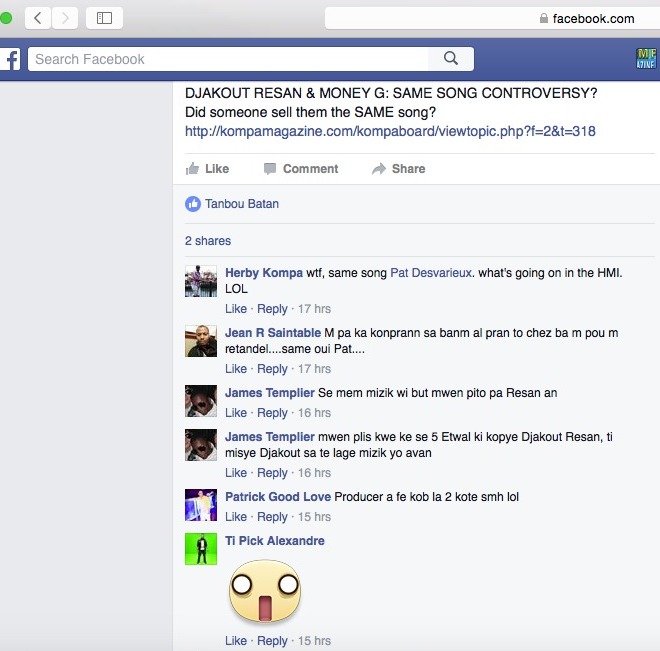Toggle the Safari sidebar button
The width and height of the screenshot is (660, 651).
tap(104, 18)
